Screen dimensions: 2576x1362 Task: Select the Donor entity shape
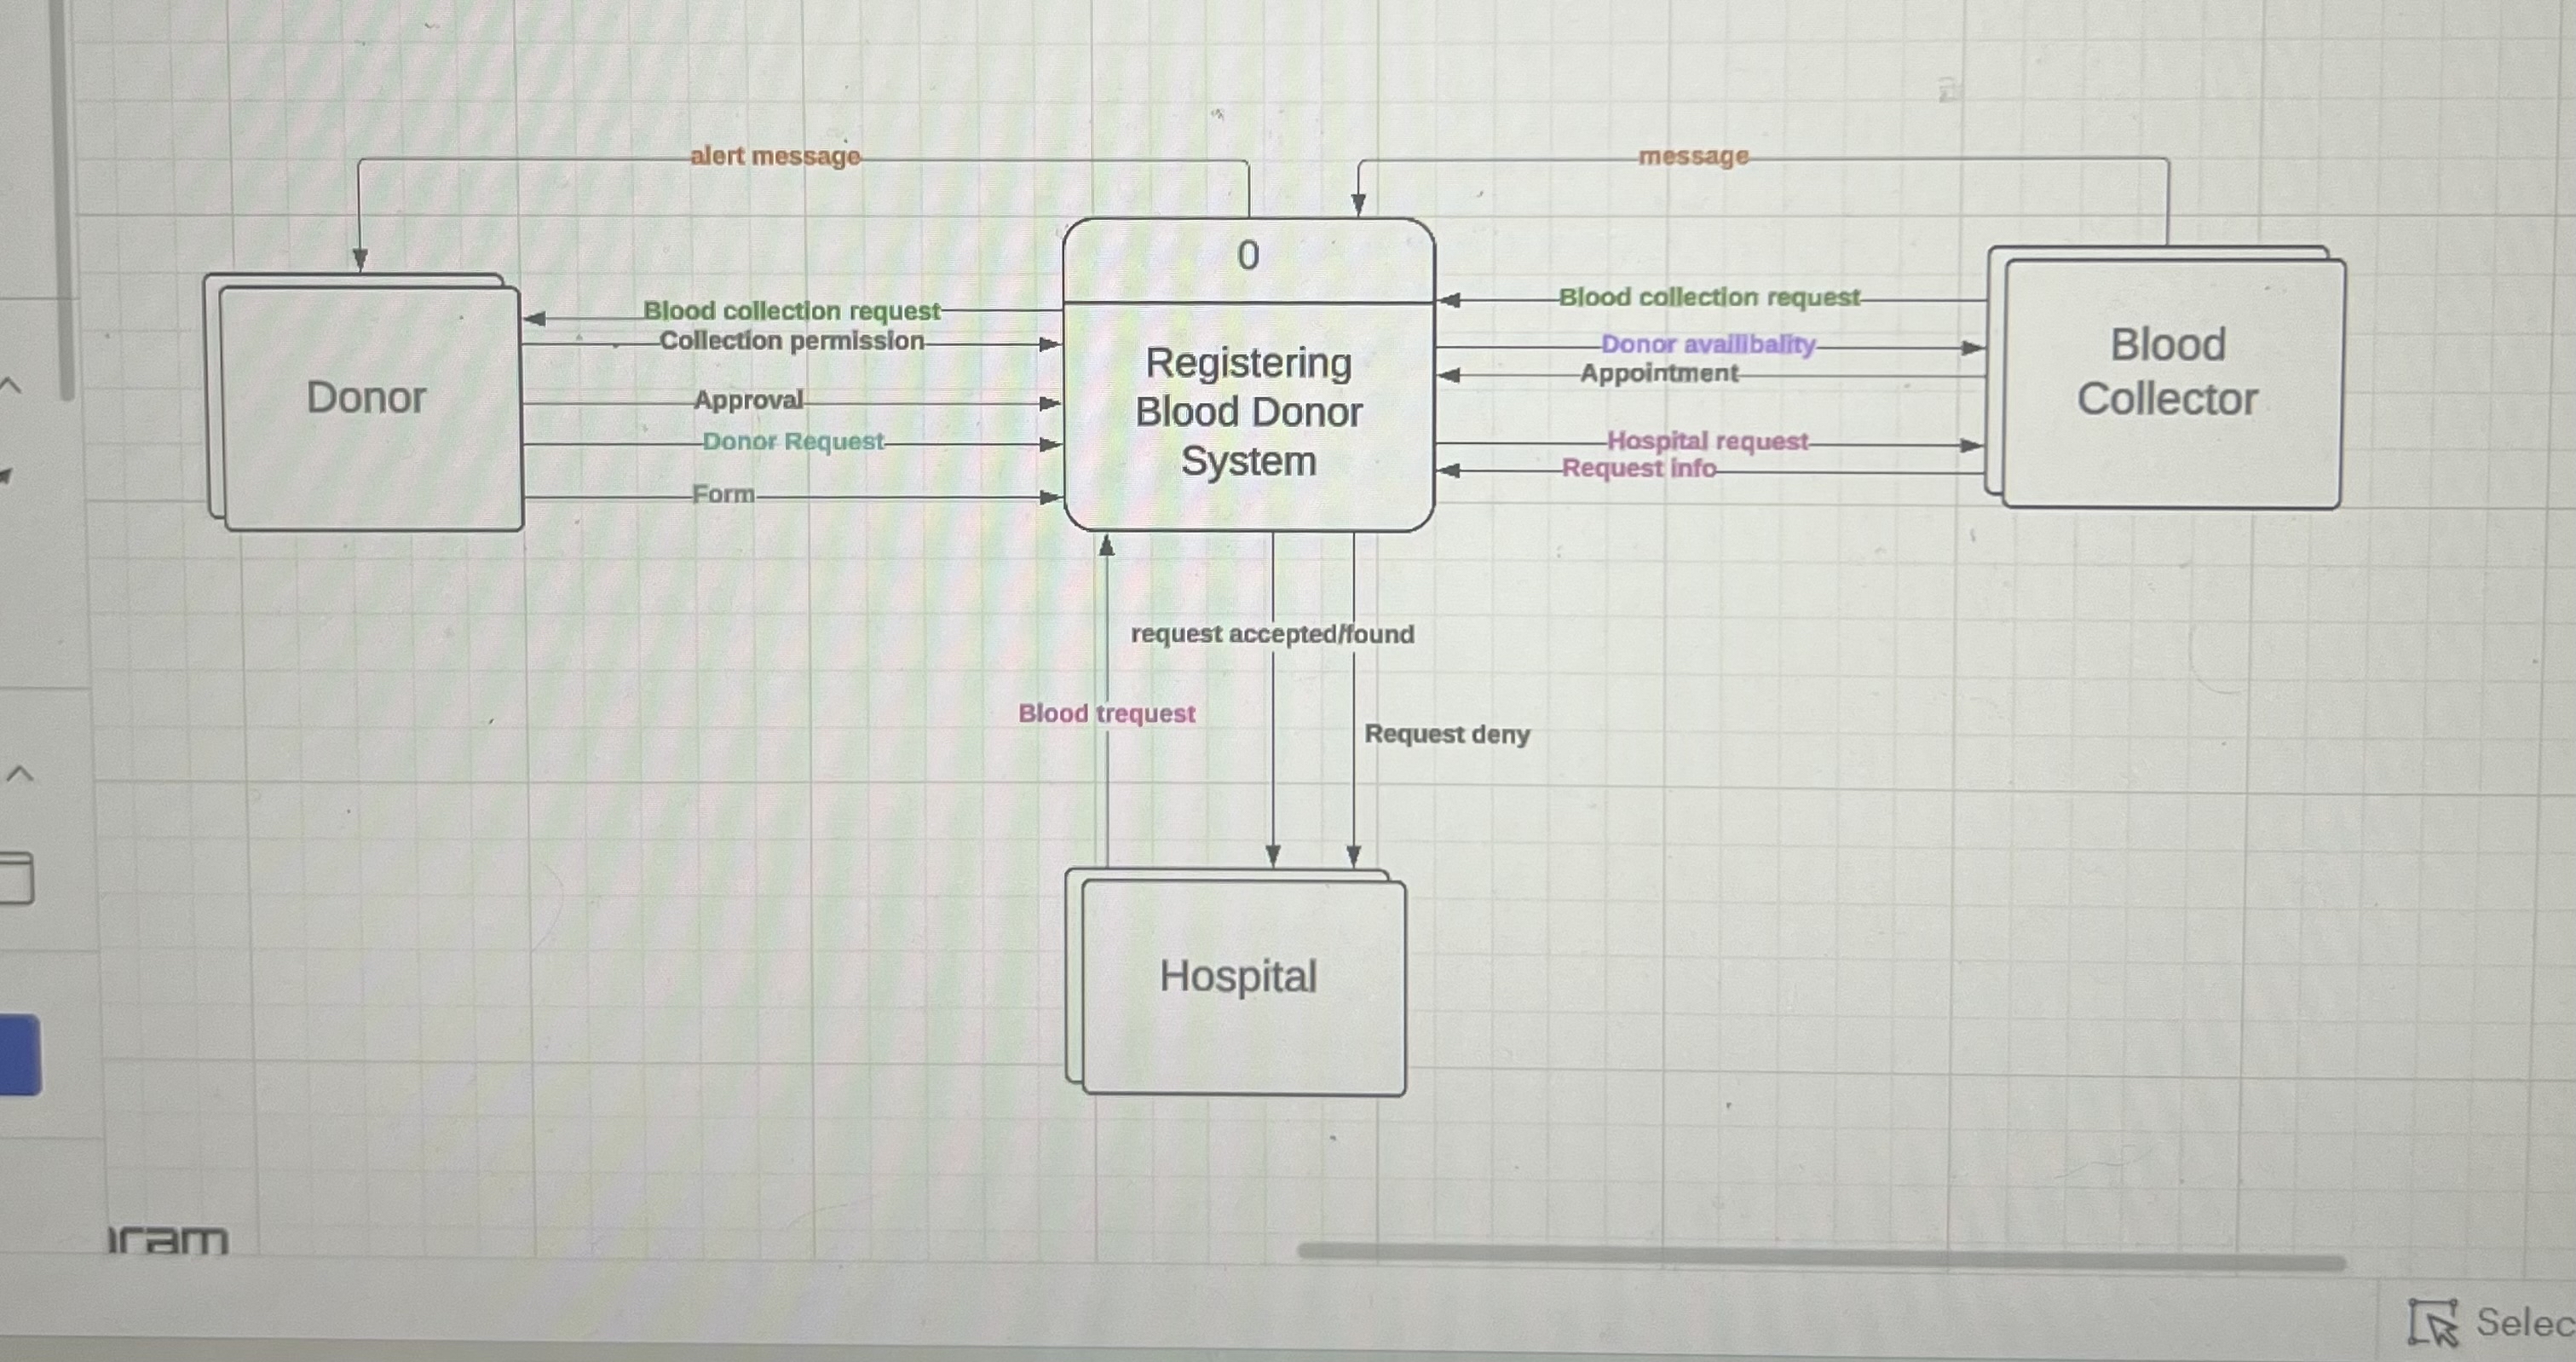coord(366,399)
